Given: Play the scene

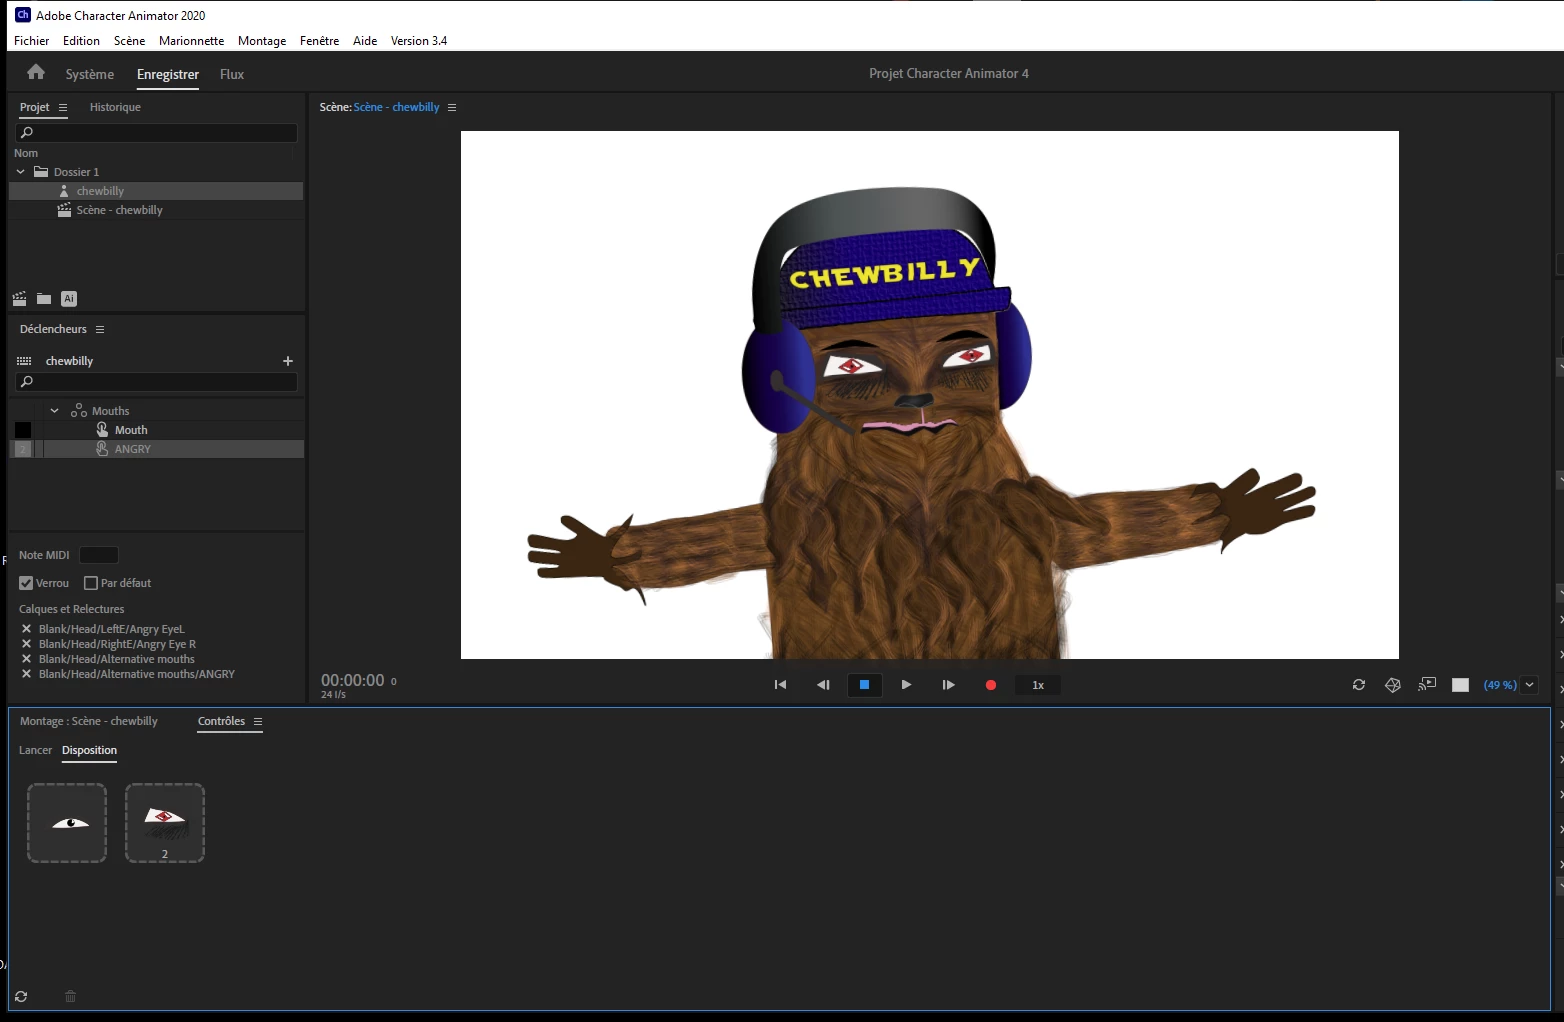Looking at the screenshot, I should click(906, 685).
